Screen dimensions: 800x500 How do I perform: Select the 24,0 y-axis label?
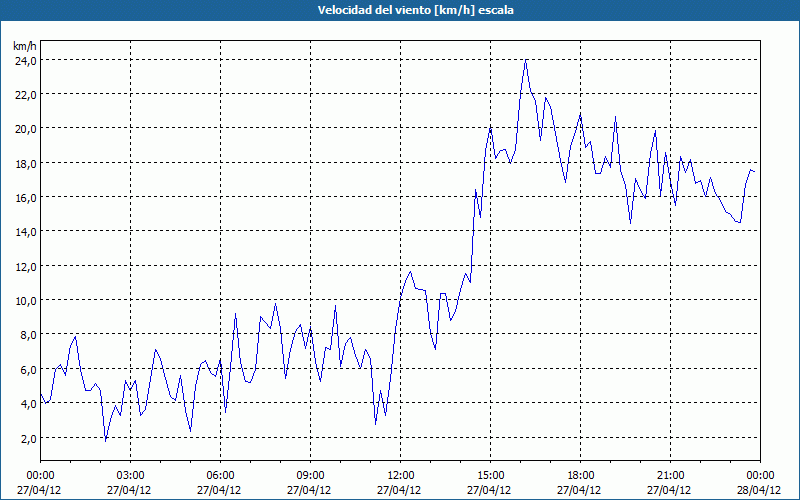(x=24, y=61)
